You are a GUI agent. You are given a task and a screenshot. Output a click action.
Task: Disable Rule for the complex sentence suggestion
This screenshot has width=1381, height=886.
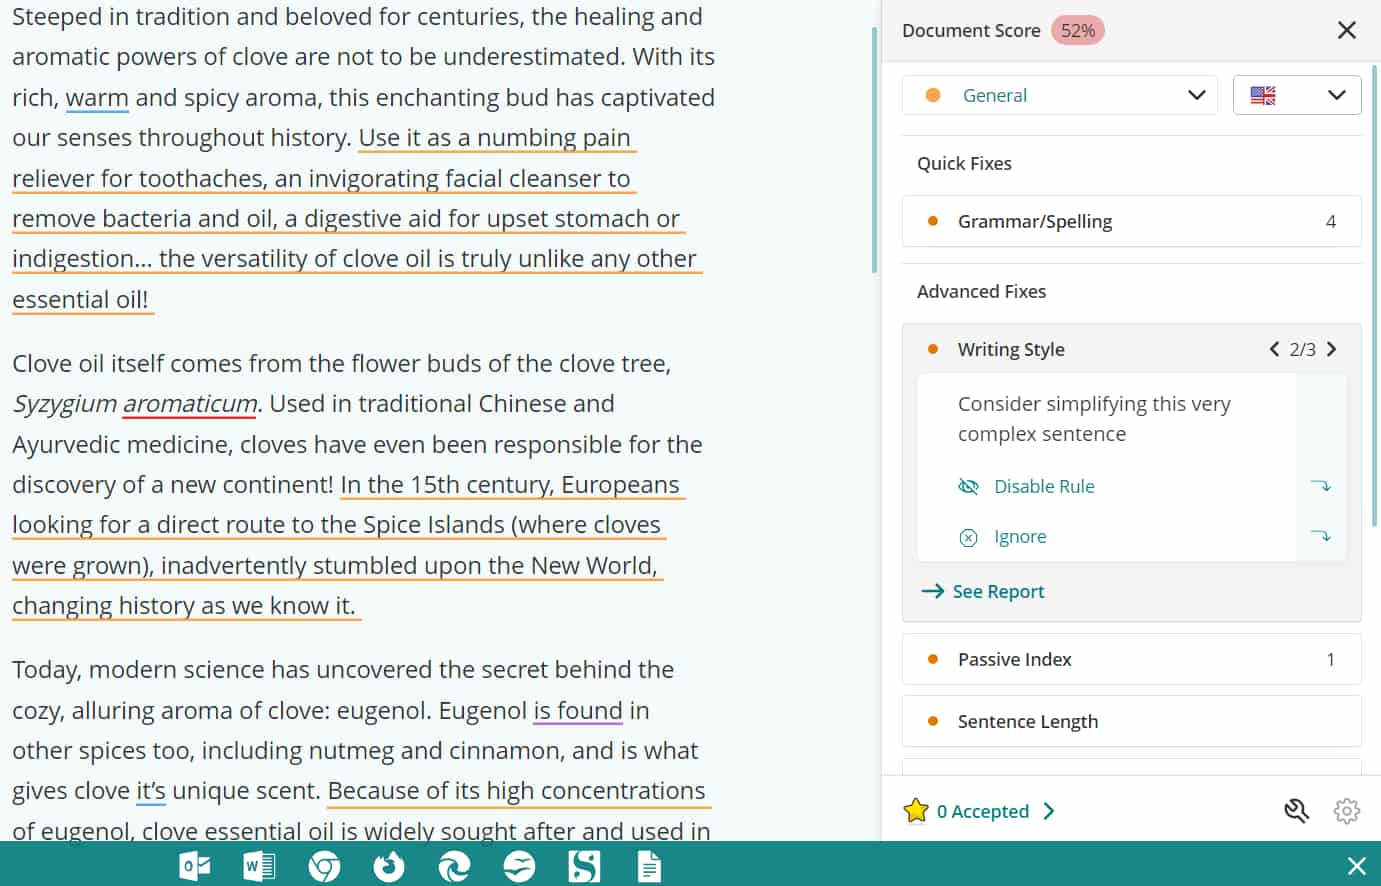click(x=1043, y=486)
